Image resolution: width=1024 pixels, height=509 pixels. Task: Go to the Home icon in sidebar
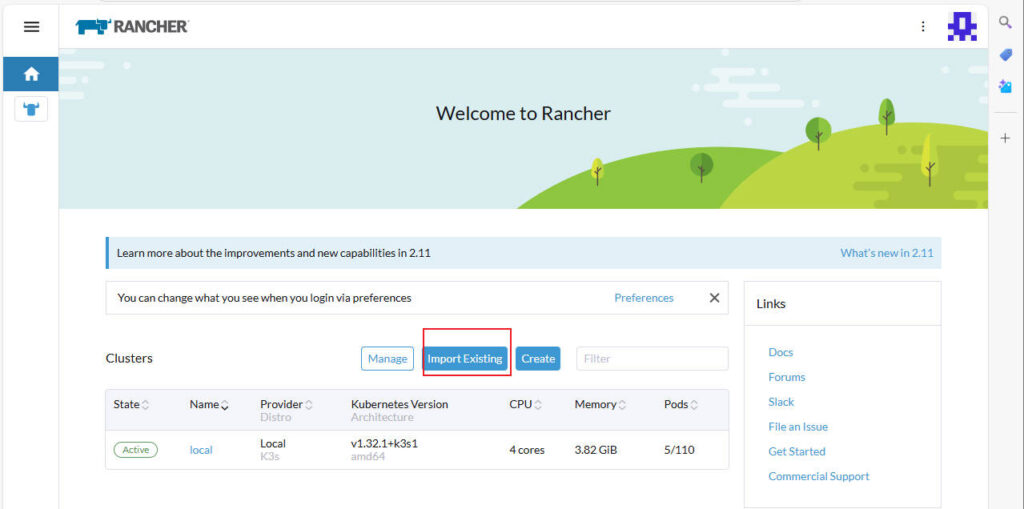click(31, 74)
